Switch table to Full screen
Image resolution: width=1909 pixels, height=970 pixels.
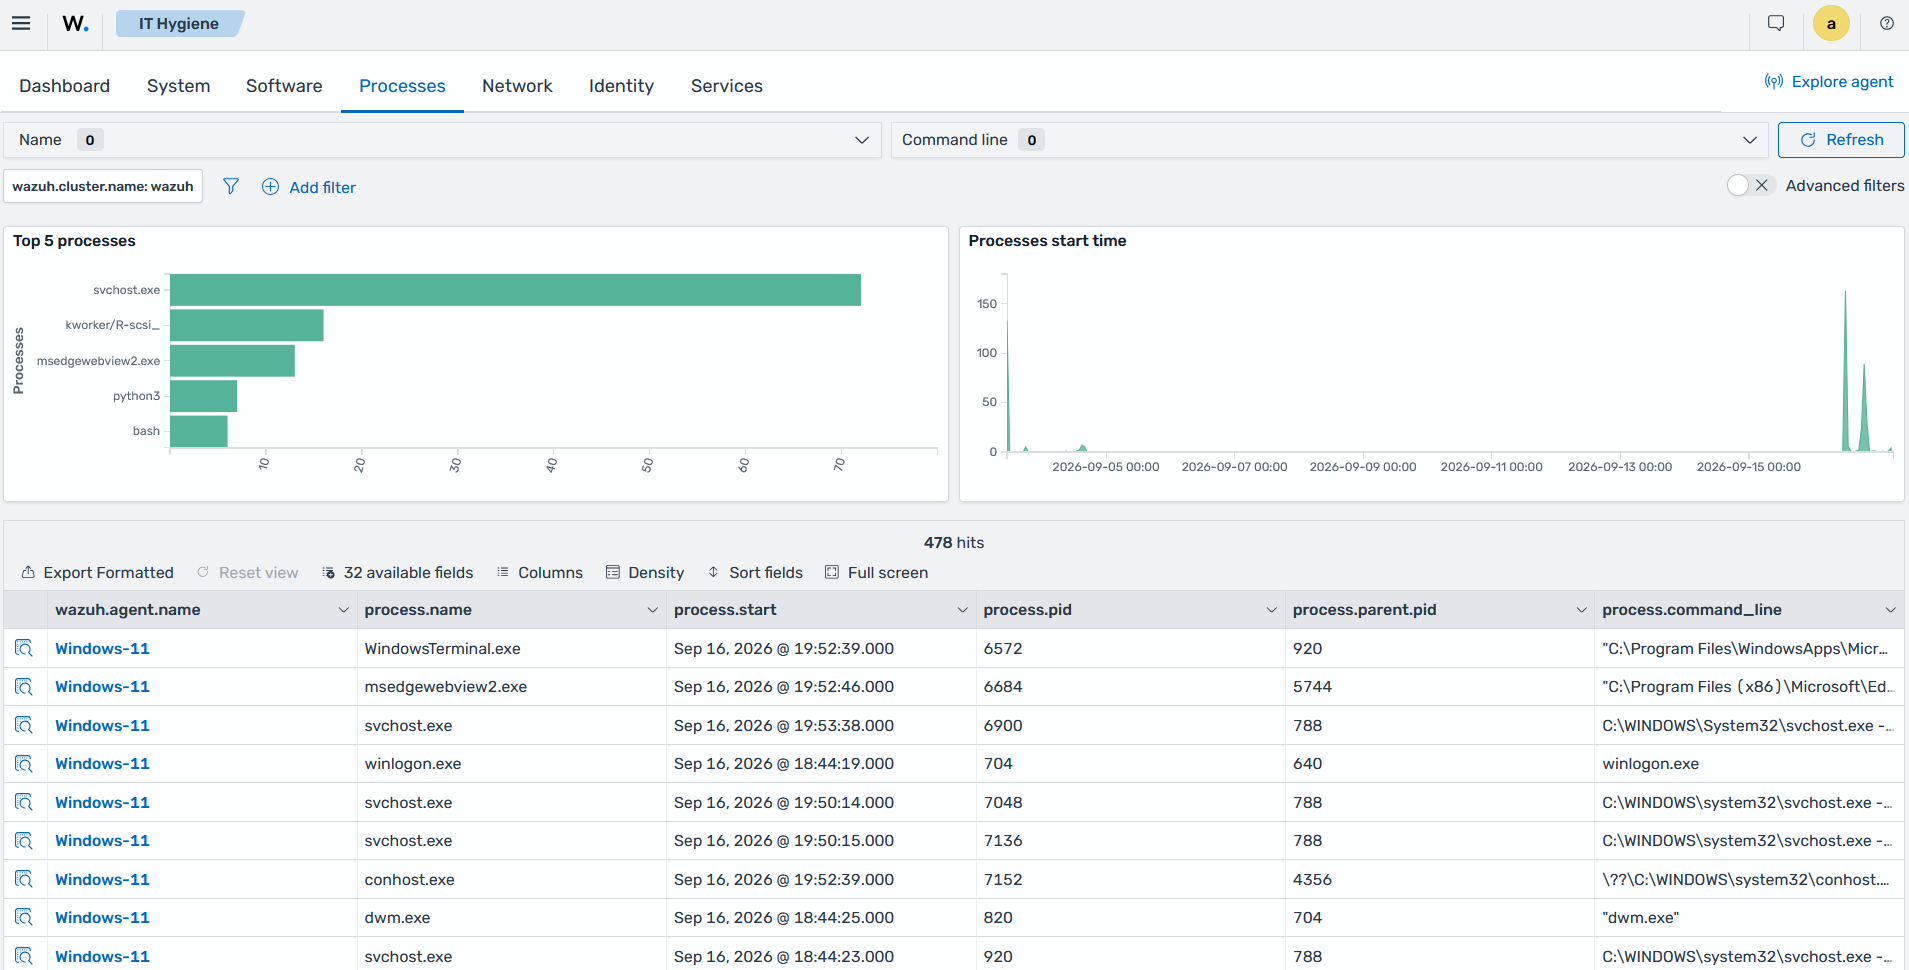click(x=877, y=572)
